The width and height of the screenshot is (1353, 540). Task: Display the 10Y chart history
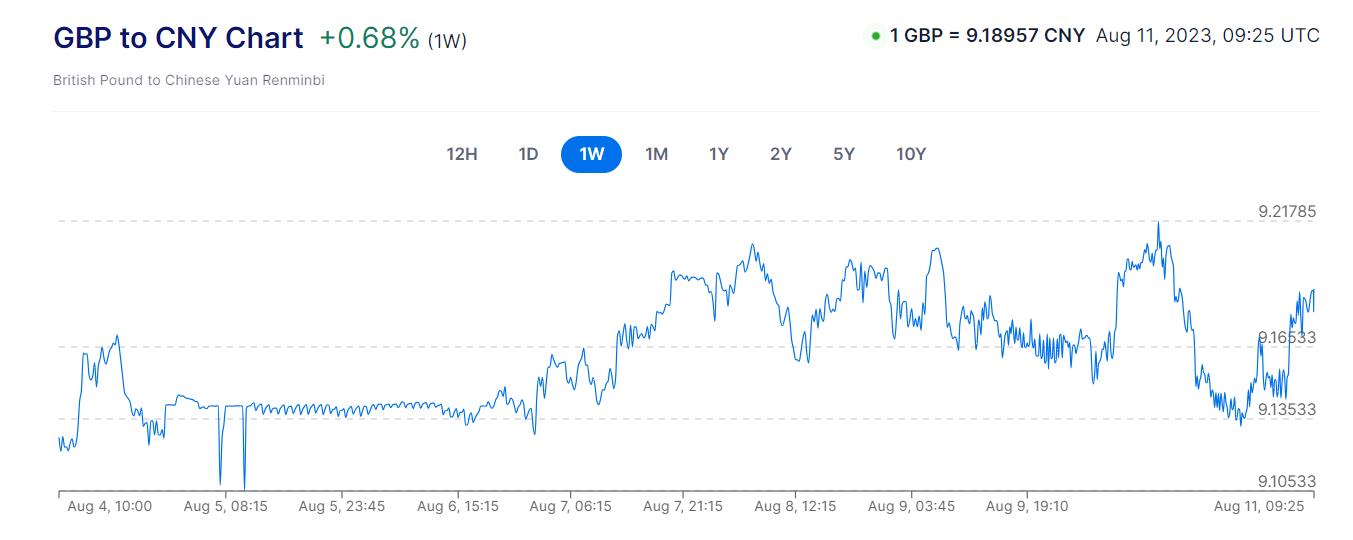click(x=911, y=154)
